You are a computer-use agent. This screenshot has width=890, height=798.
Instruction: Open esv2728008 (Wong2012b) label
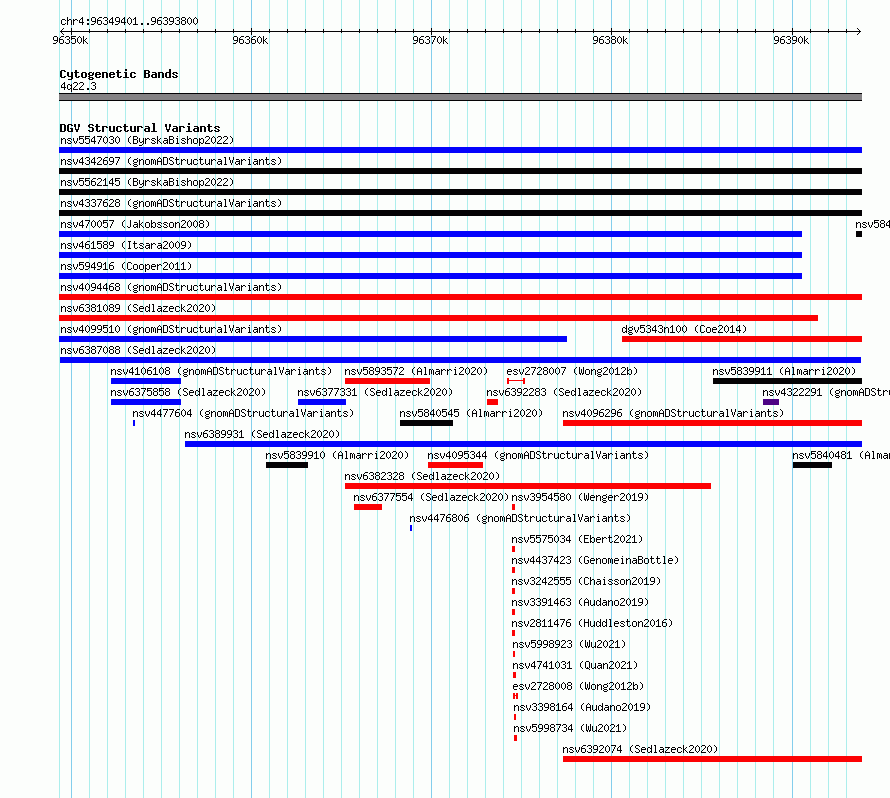pyautogui.click(x=578, y=686)
